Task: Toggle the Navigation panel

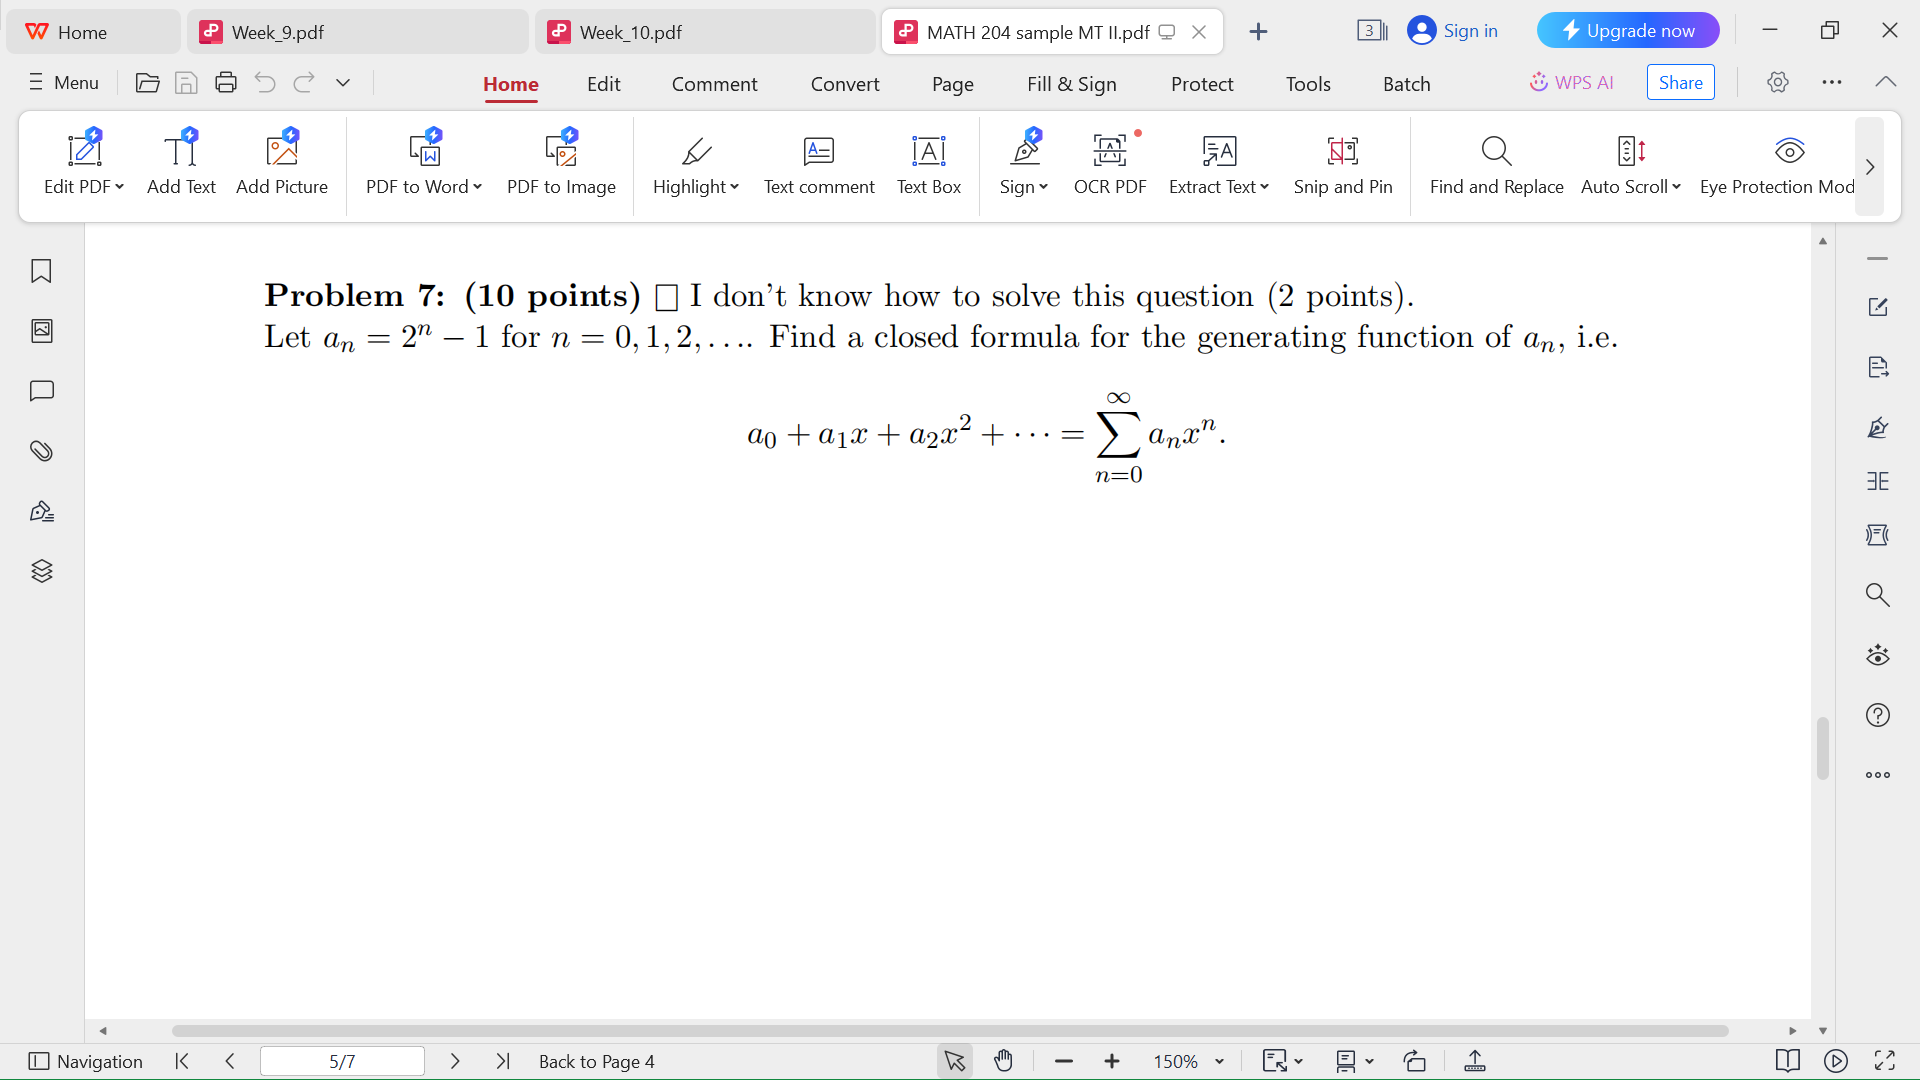Action: (x=85, y=1061)
